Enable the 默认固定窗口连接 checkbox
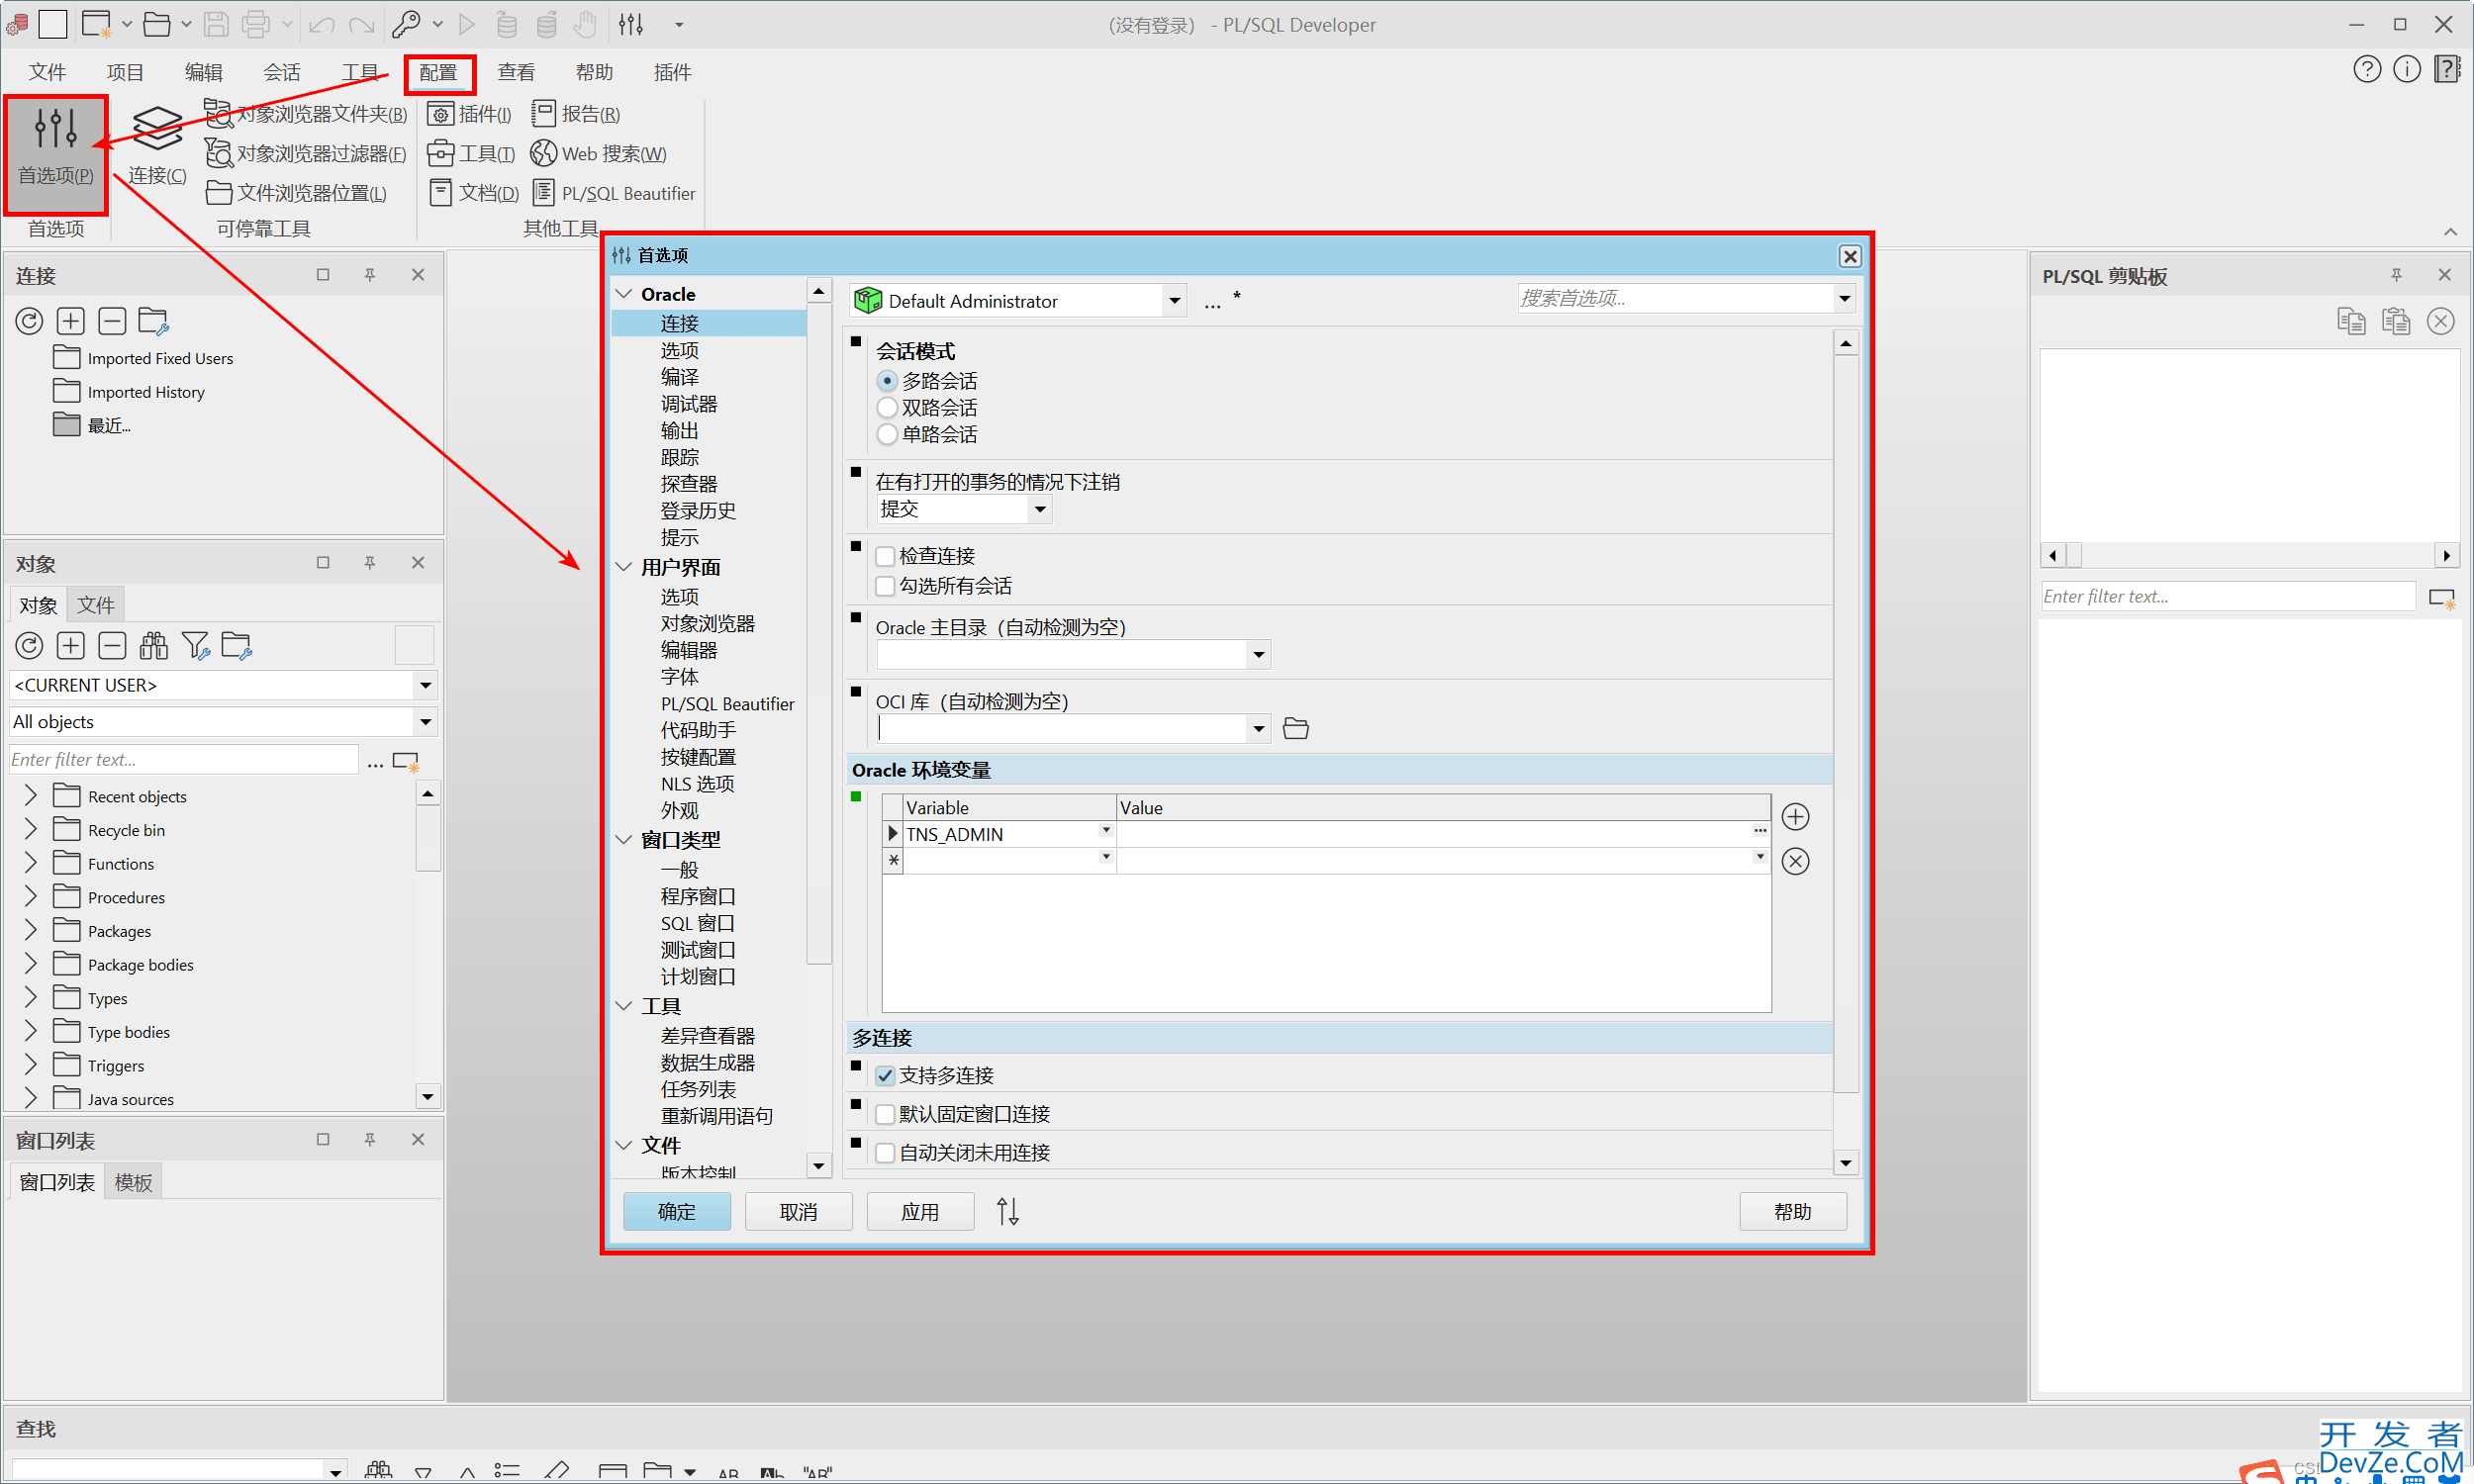This screenshot has width=2474, height=1484. (x=885, y=1115)
